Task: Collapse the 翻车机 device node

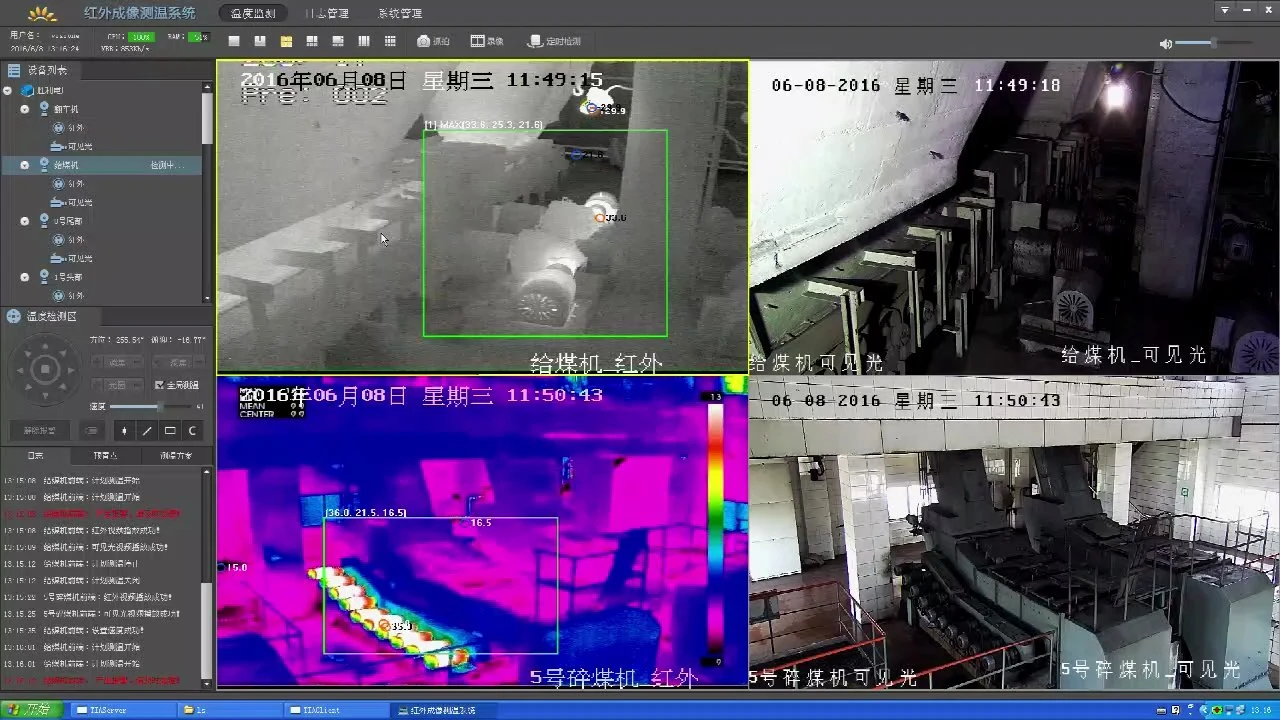Action: coord(25,108)
